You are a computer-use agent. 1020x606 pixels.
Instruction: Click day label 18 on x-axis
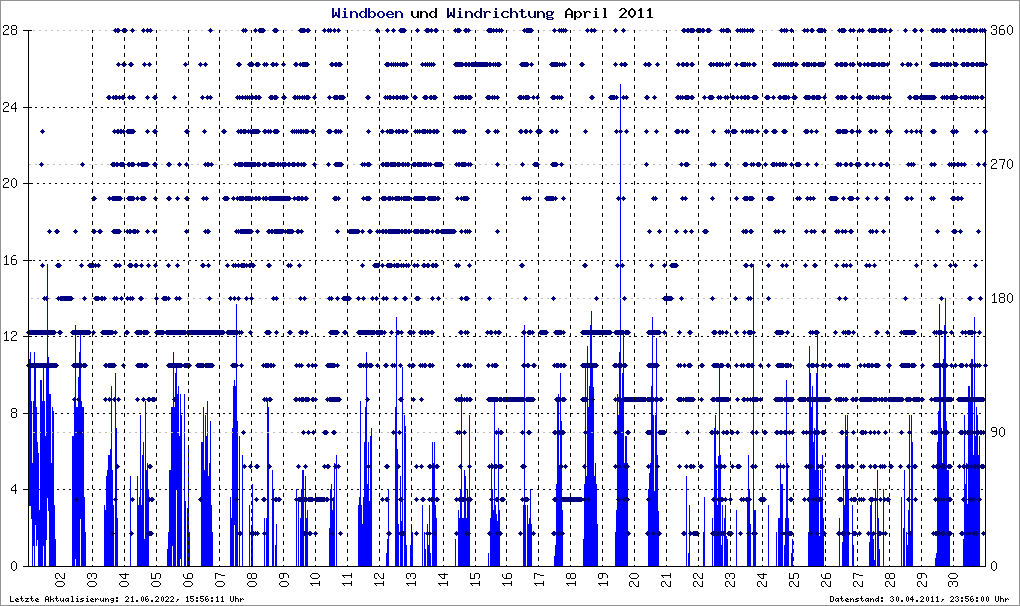coord(570,579)
